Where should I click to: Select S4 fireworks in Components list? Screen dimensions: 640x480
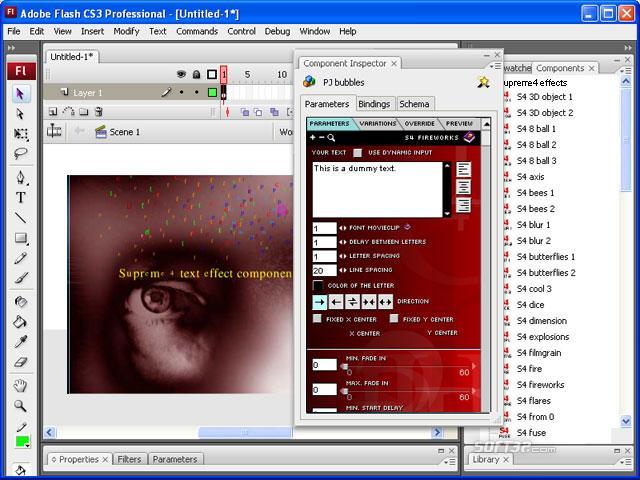click(540, 385)
